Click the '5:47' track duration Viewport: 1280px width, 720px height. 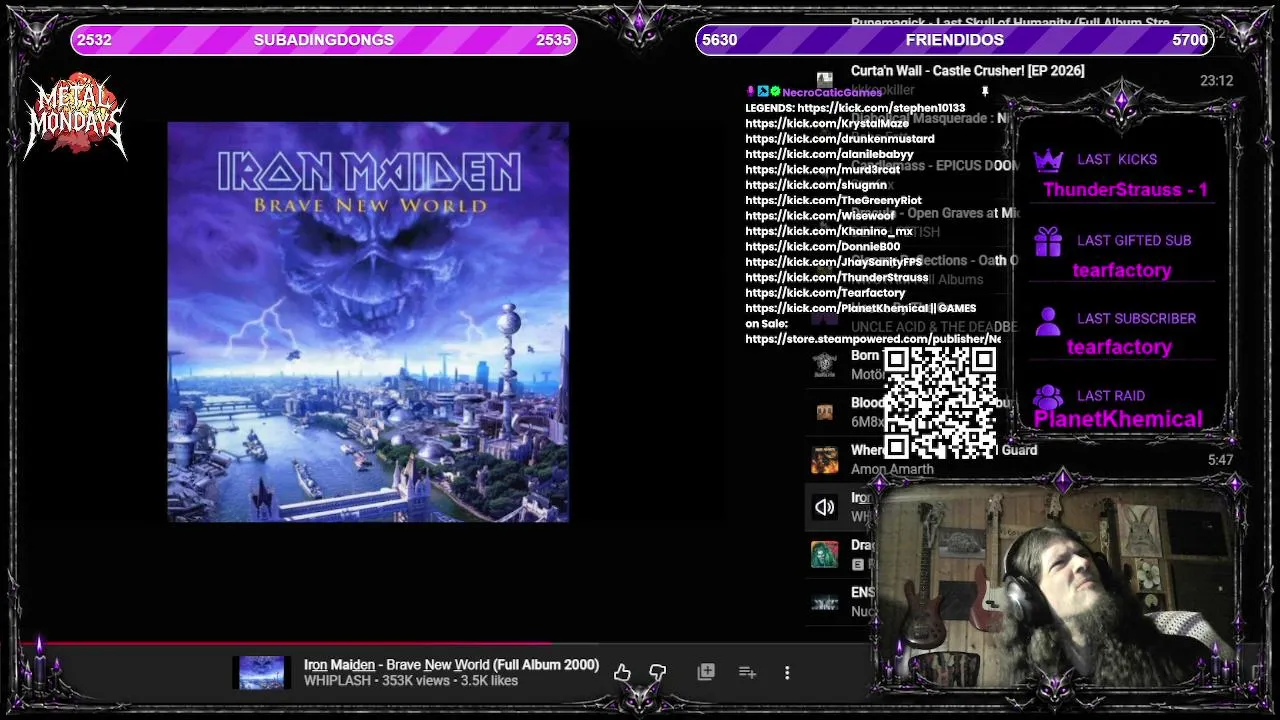[1220, 461]
